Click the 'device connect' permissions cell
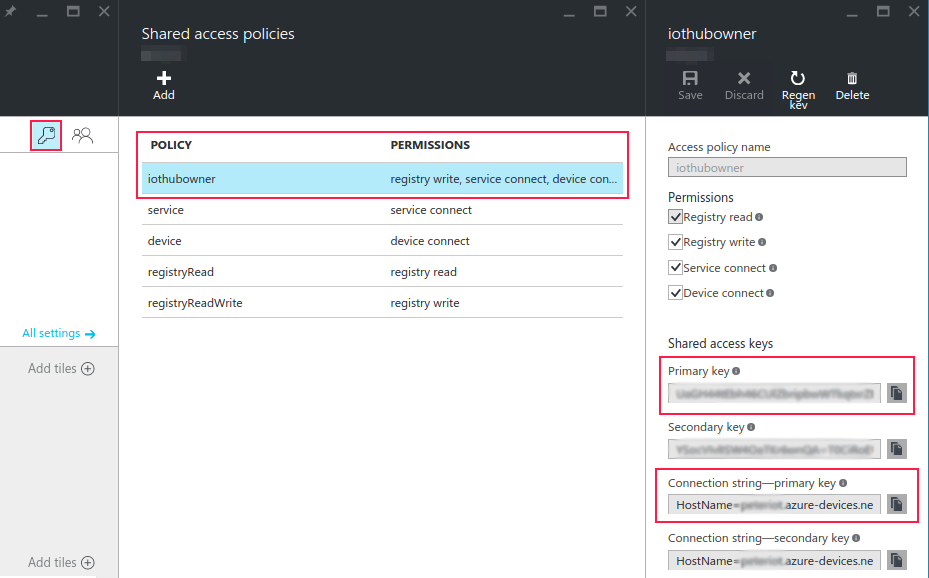The width and height of the screenshot is (929, 578). (430, 241)
